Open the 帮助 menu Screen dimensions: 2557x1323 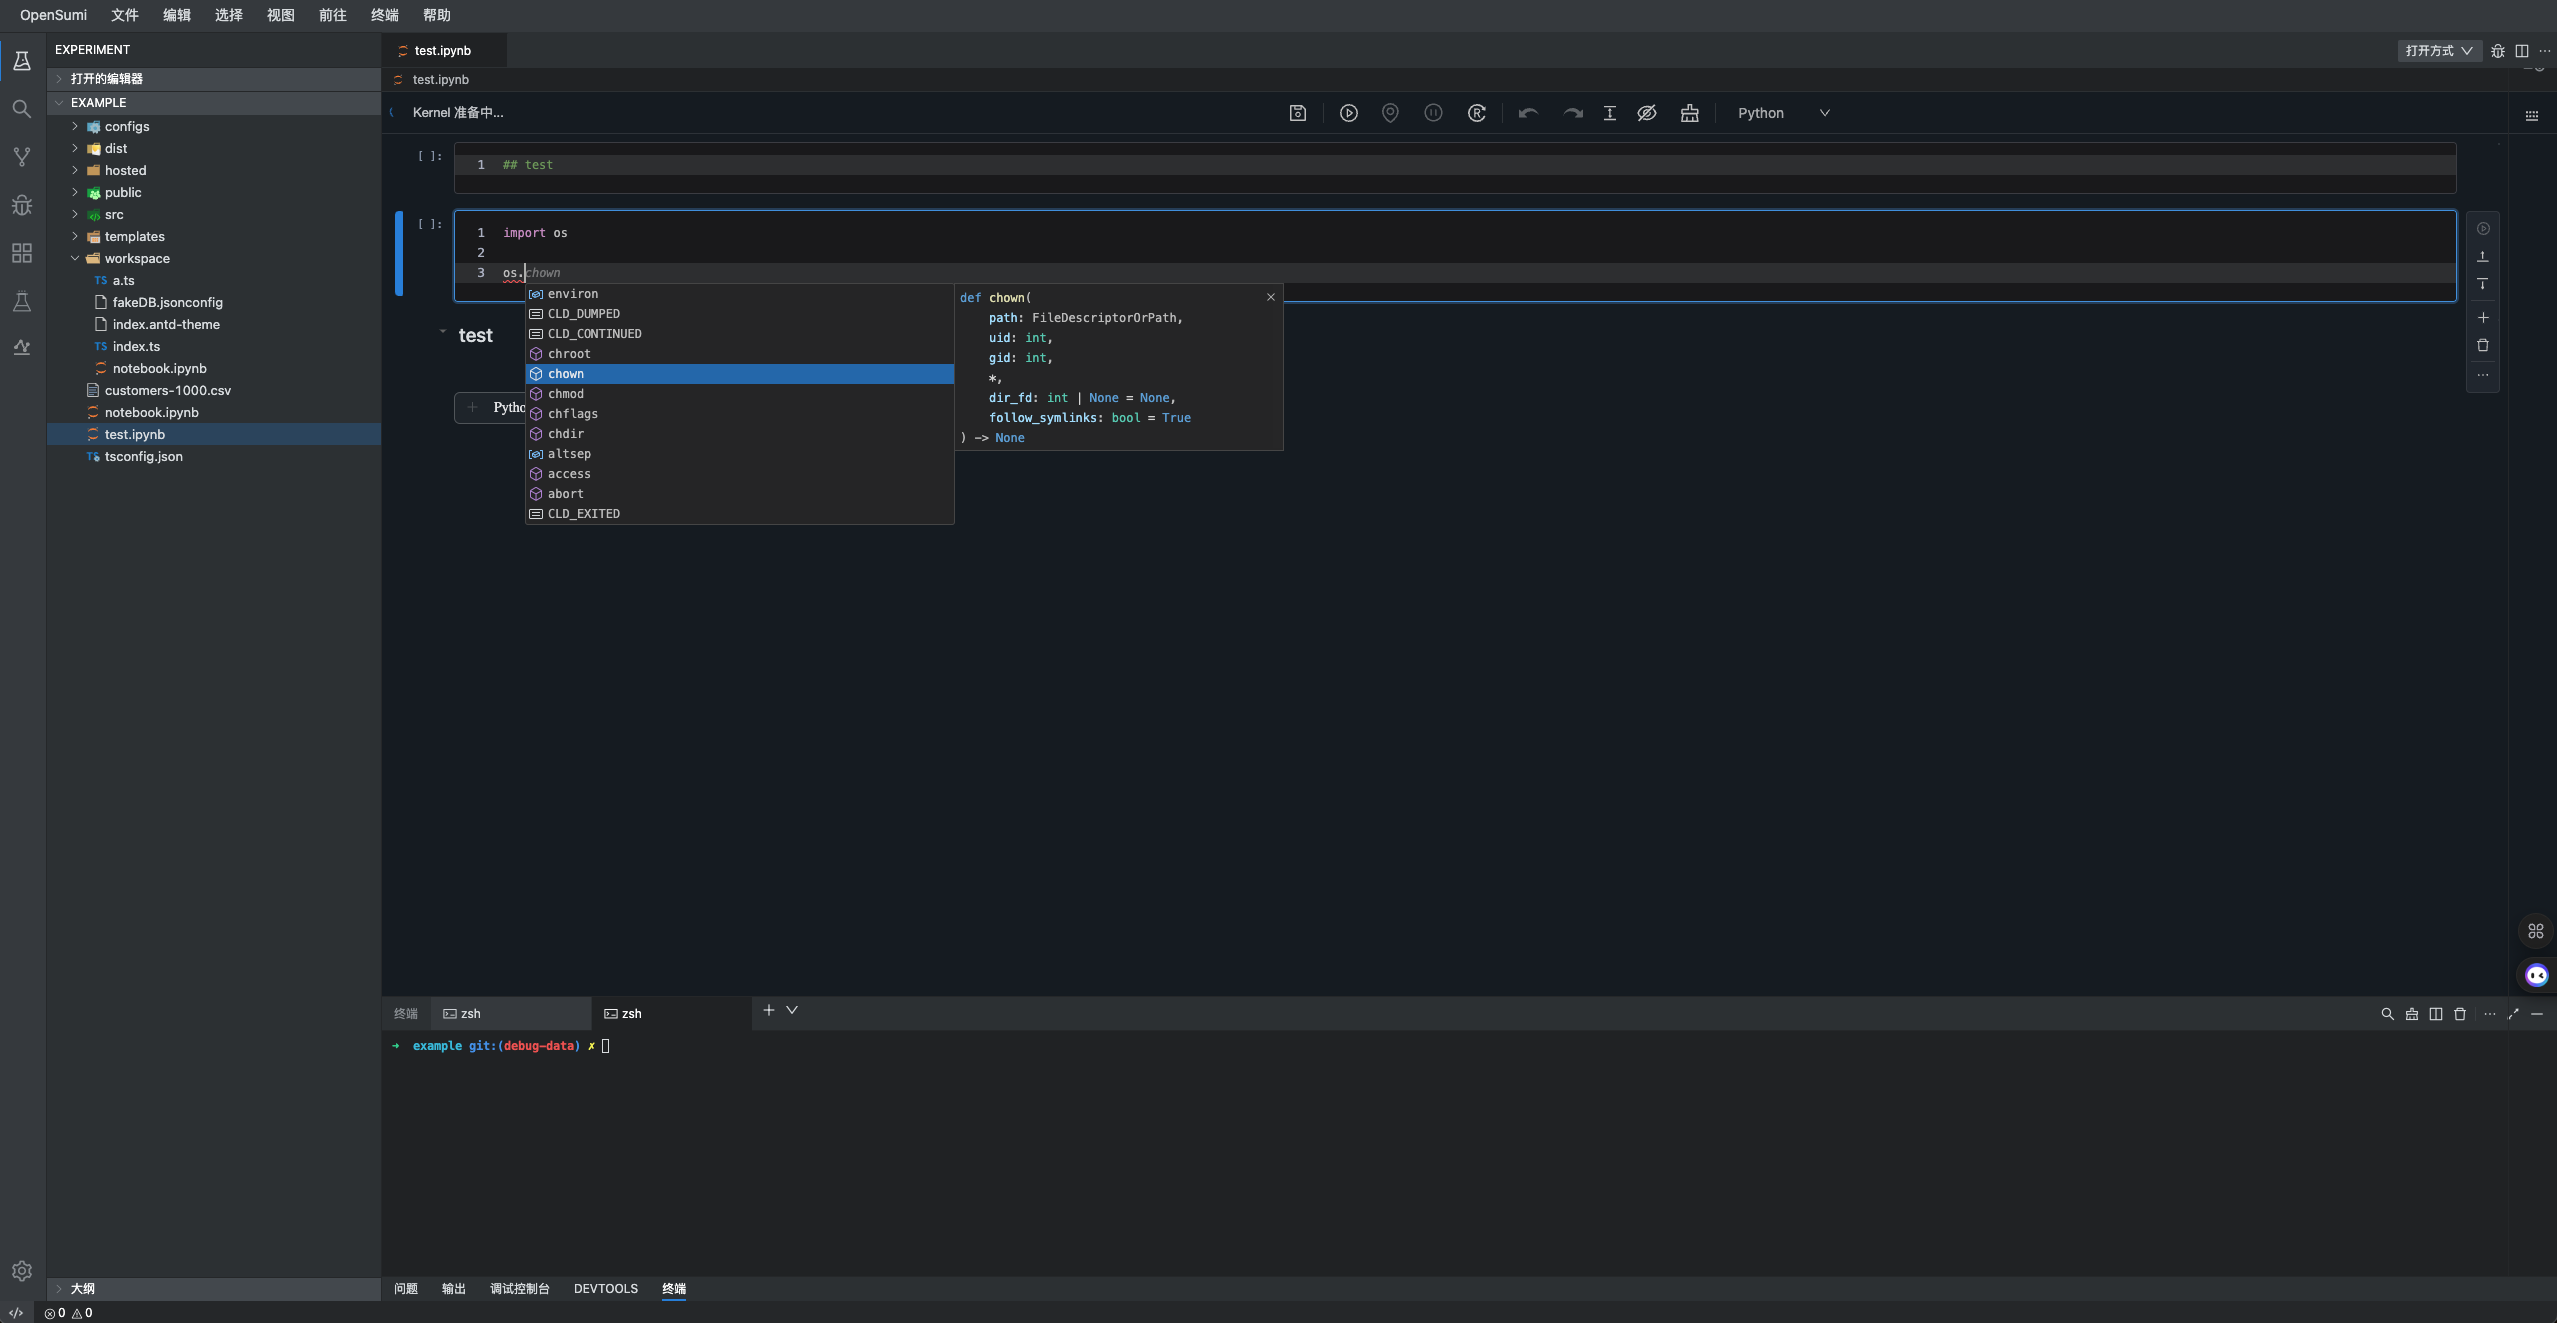pyautogui.click(x=437, y=15)
